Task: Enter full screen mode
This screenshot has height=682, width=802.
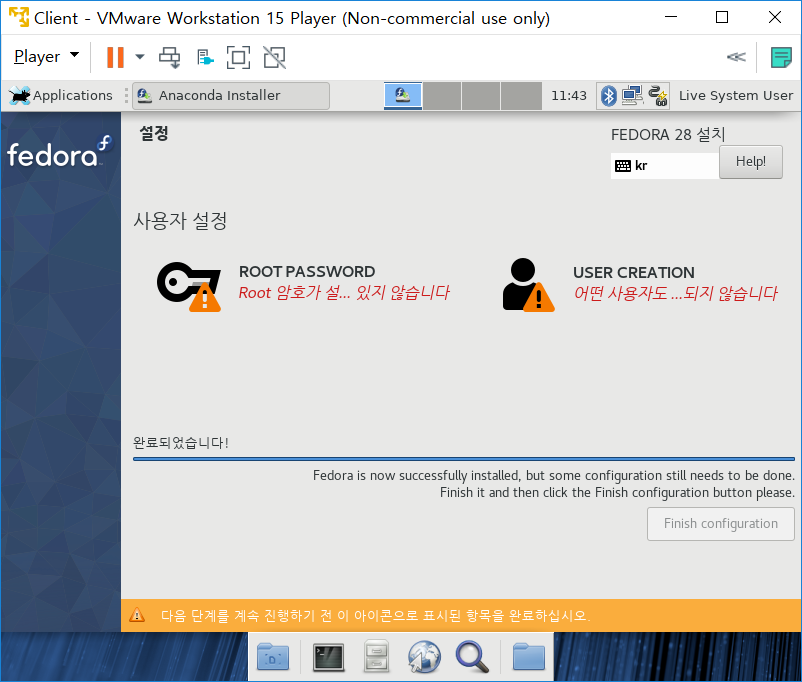Action: tap(238, 57)
